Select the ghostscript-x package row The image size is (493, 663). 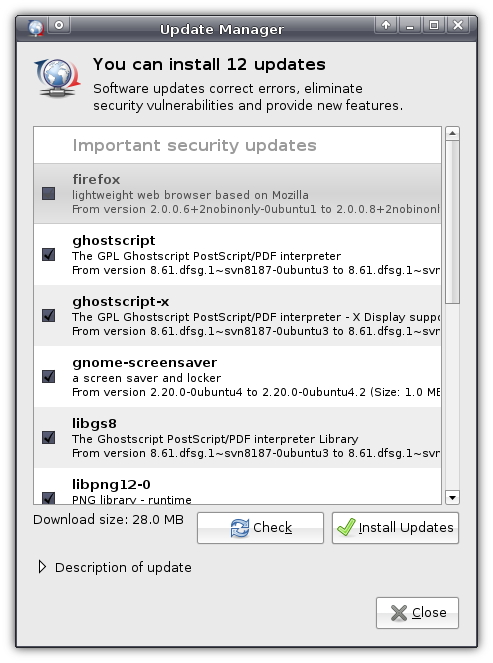tap(237, 315)
